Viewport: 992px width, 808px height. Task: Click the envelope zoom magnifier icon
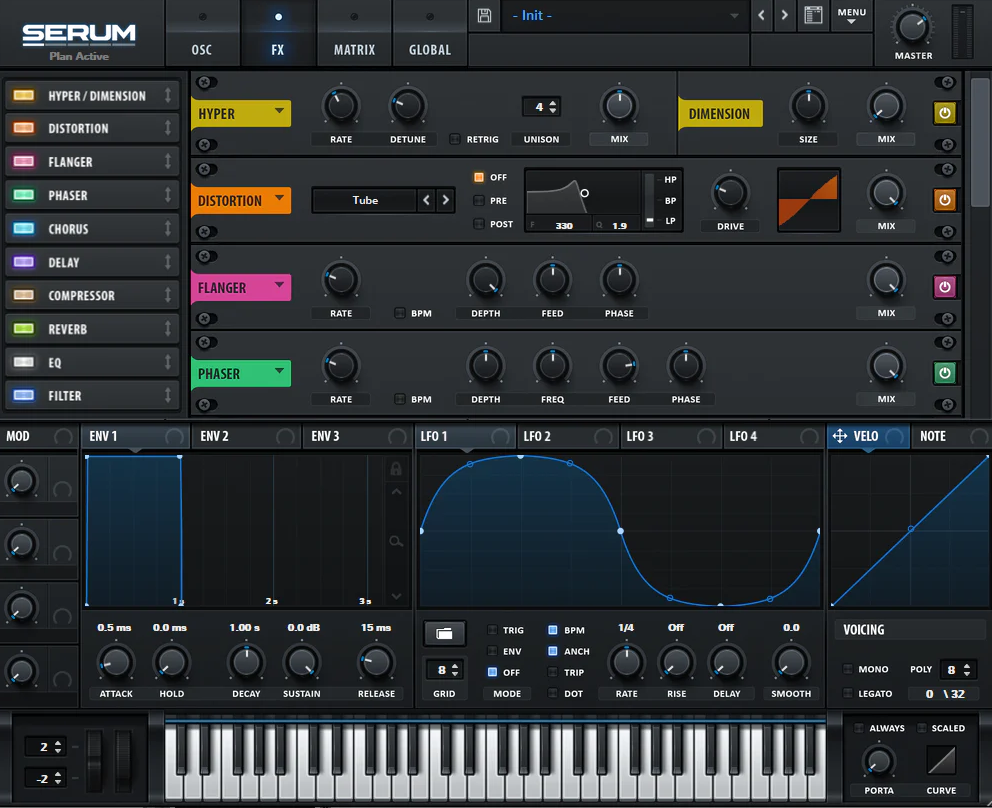(396, 541)
